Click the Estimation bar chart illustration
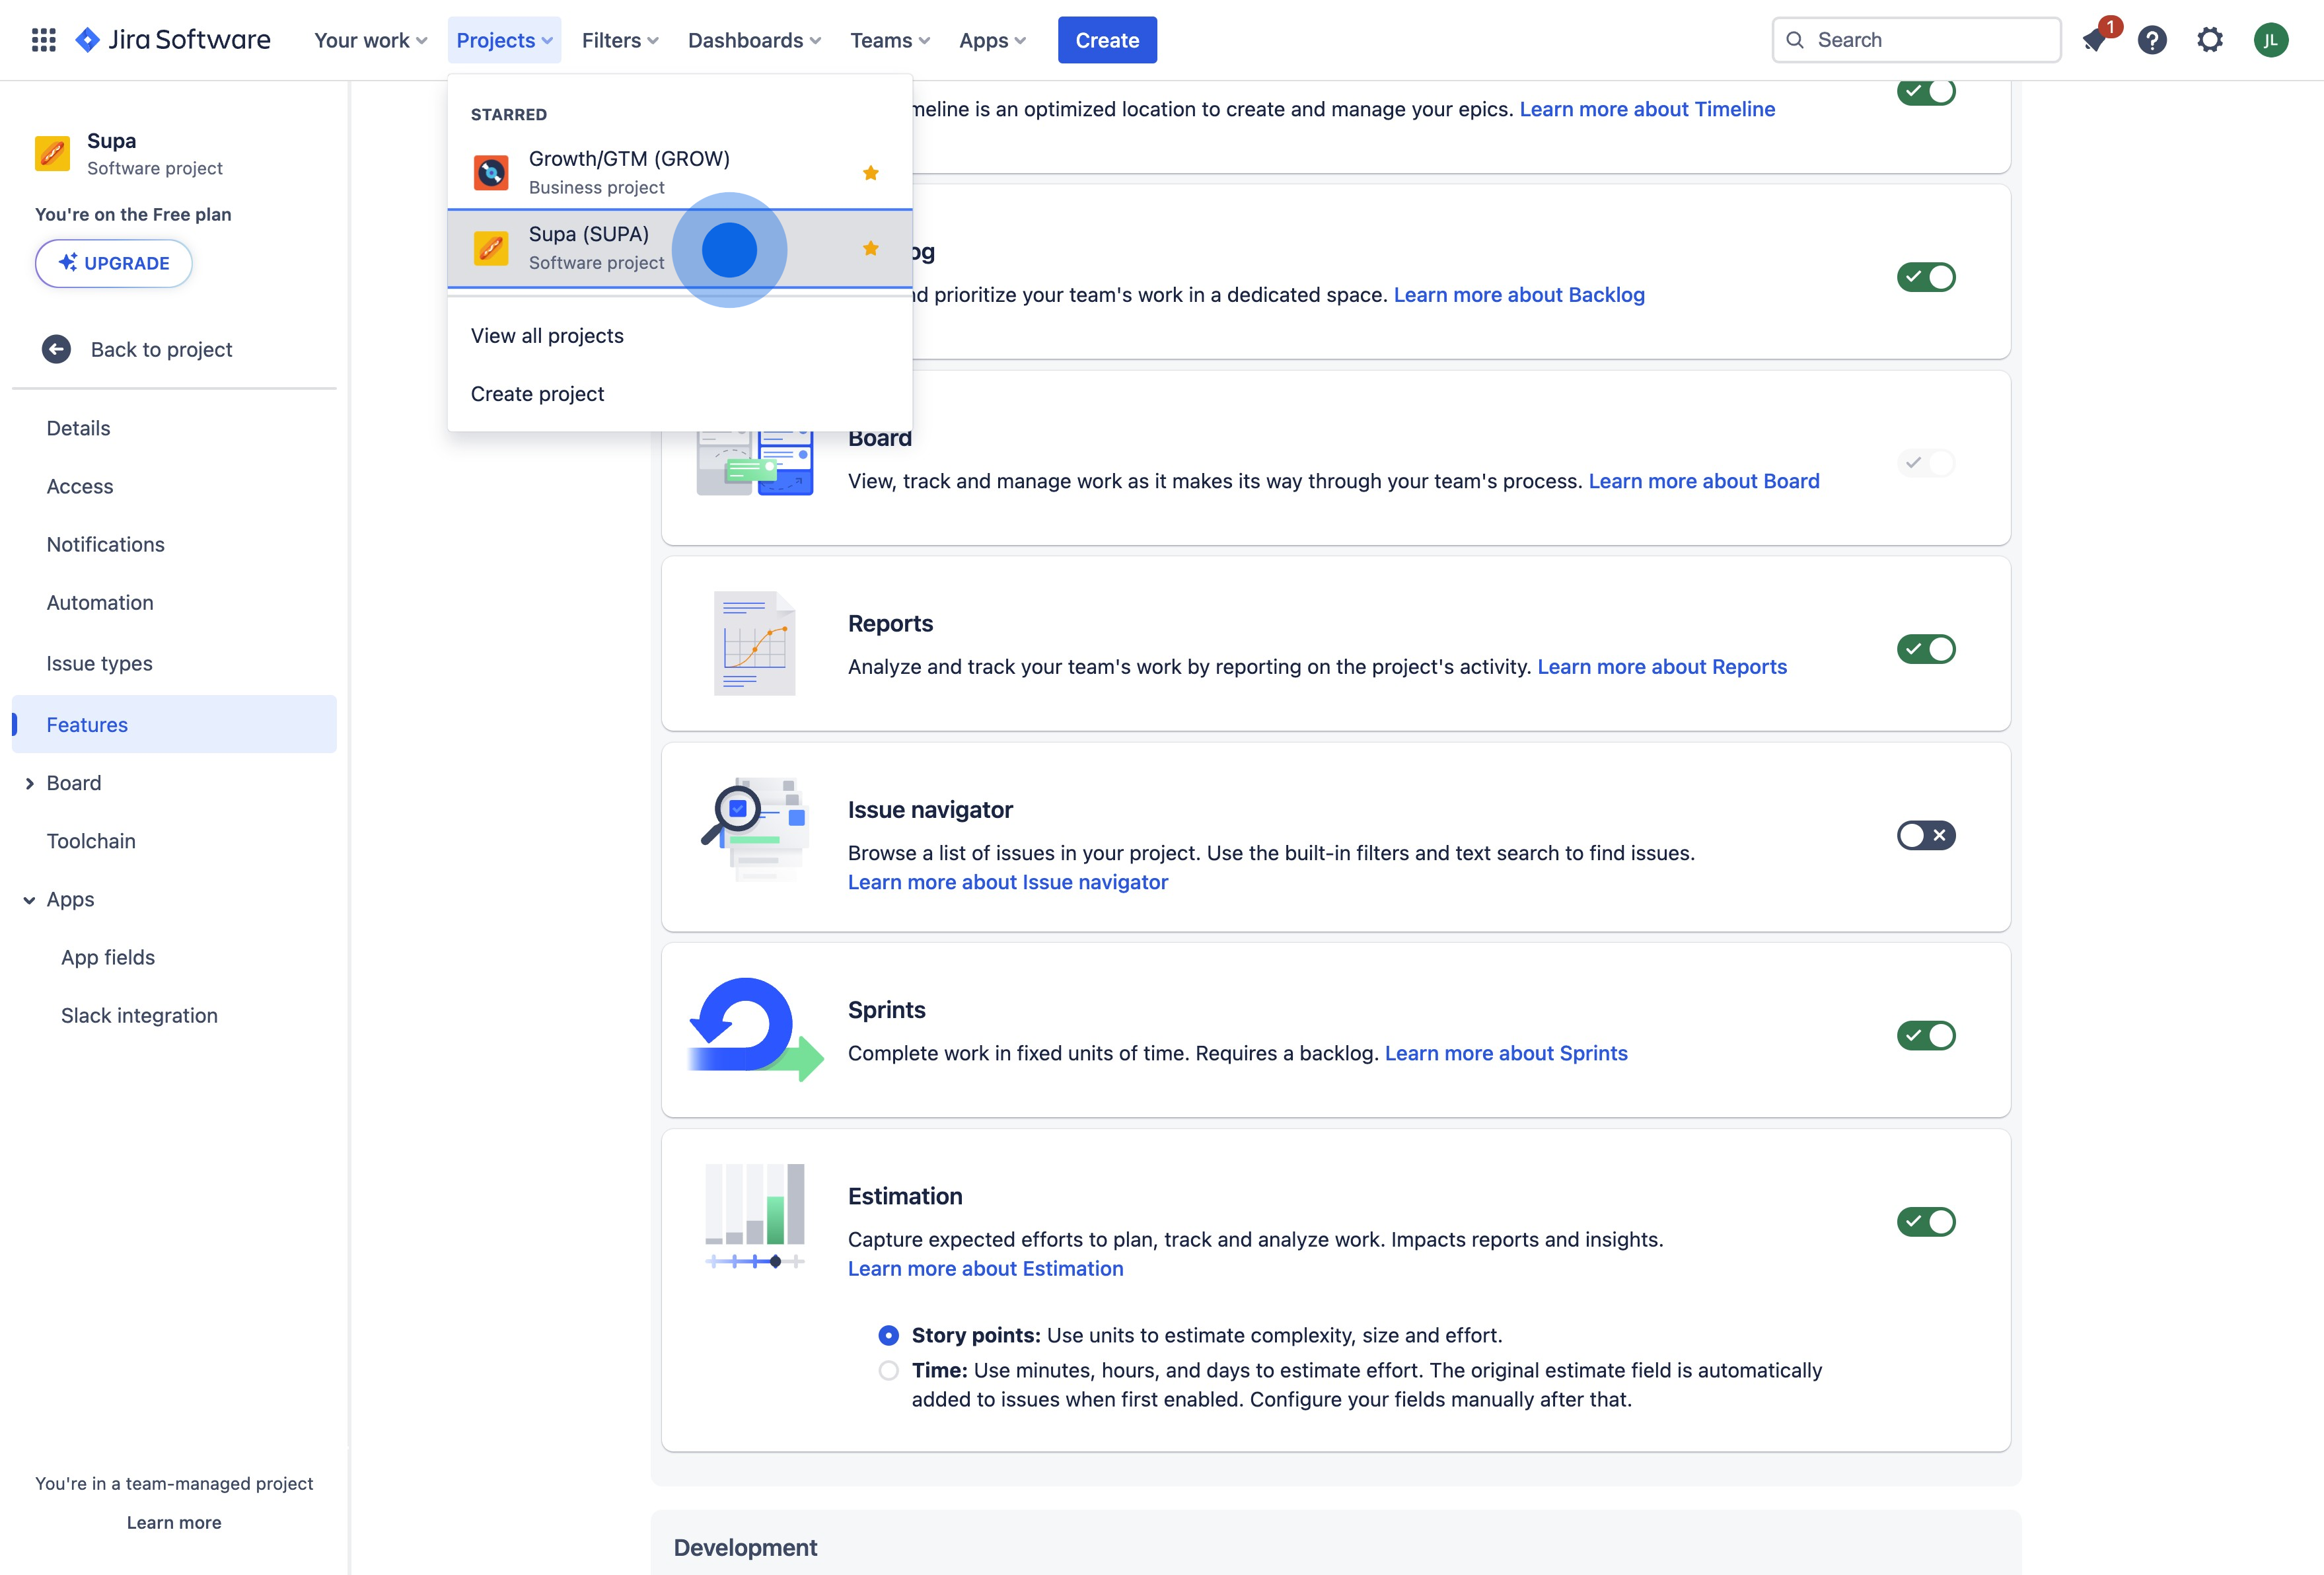 pos(755,1216)
